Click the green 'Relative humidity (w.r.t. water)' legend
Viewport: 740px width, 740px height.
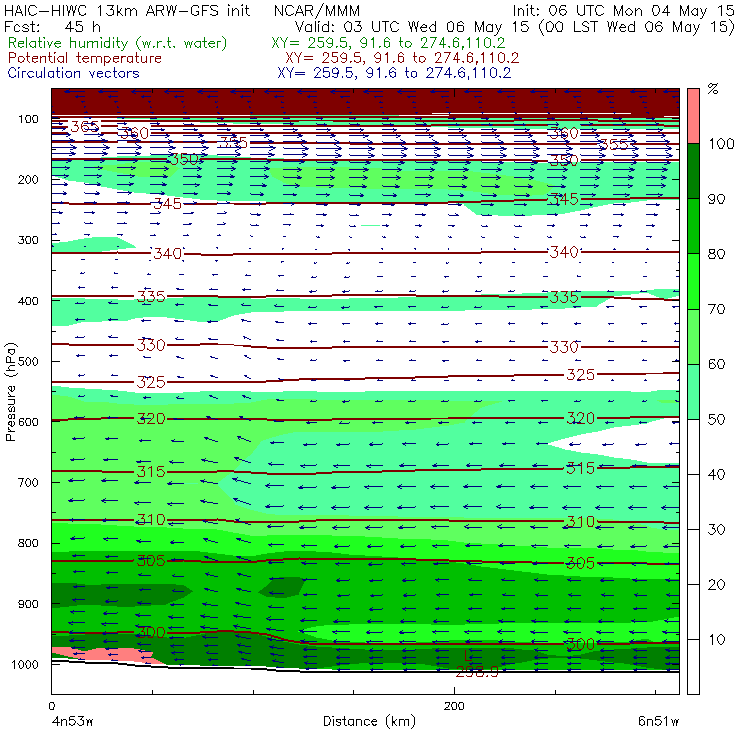(x=118, y=43)
